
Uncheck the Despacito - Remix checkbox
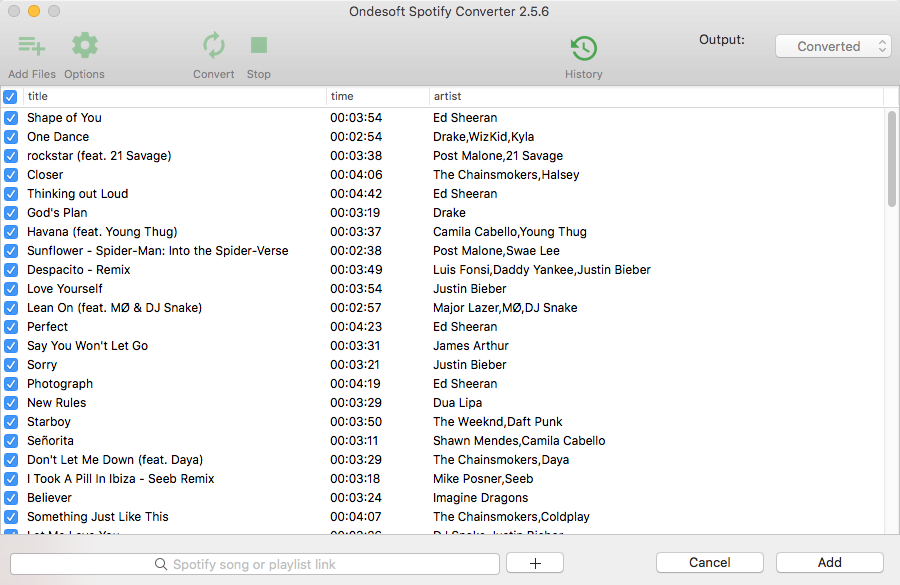pyautogui.click(x=11, y=270)
